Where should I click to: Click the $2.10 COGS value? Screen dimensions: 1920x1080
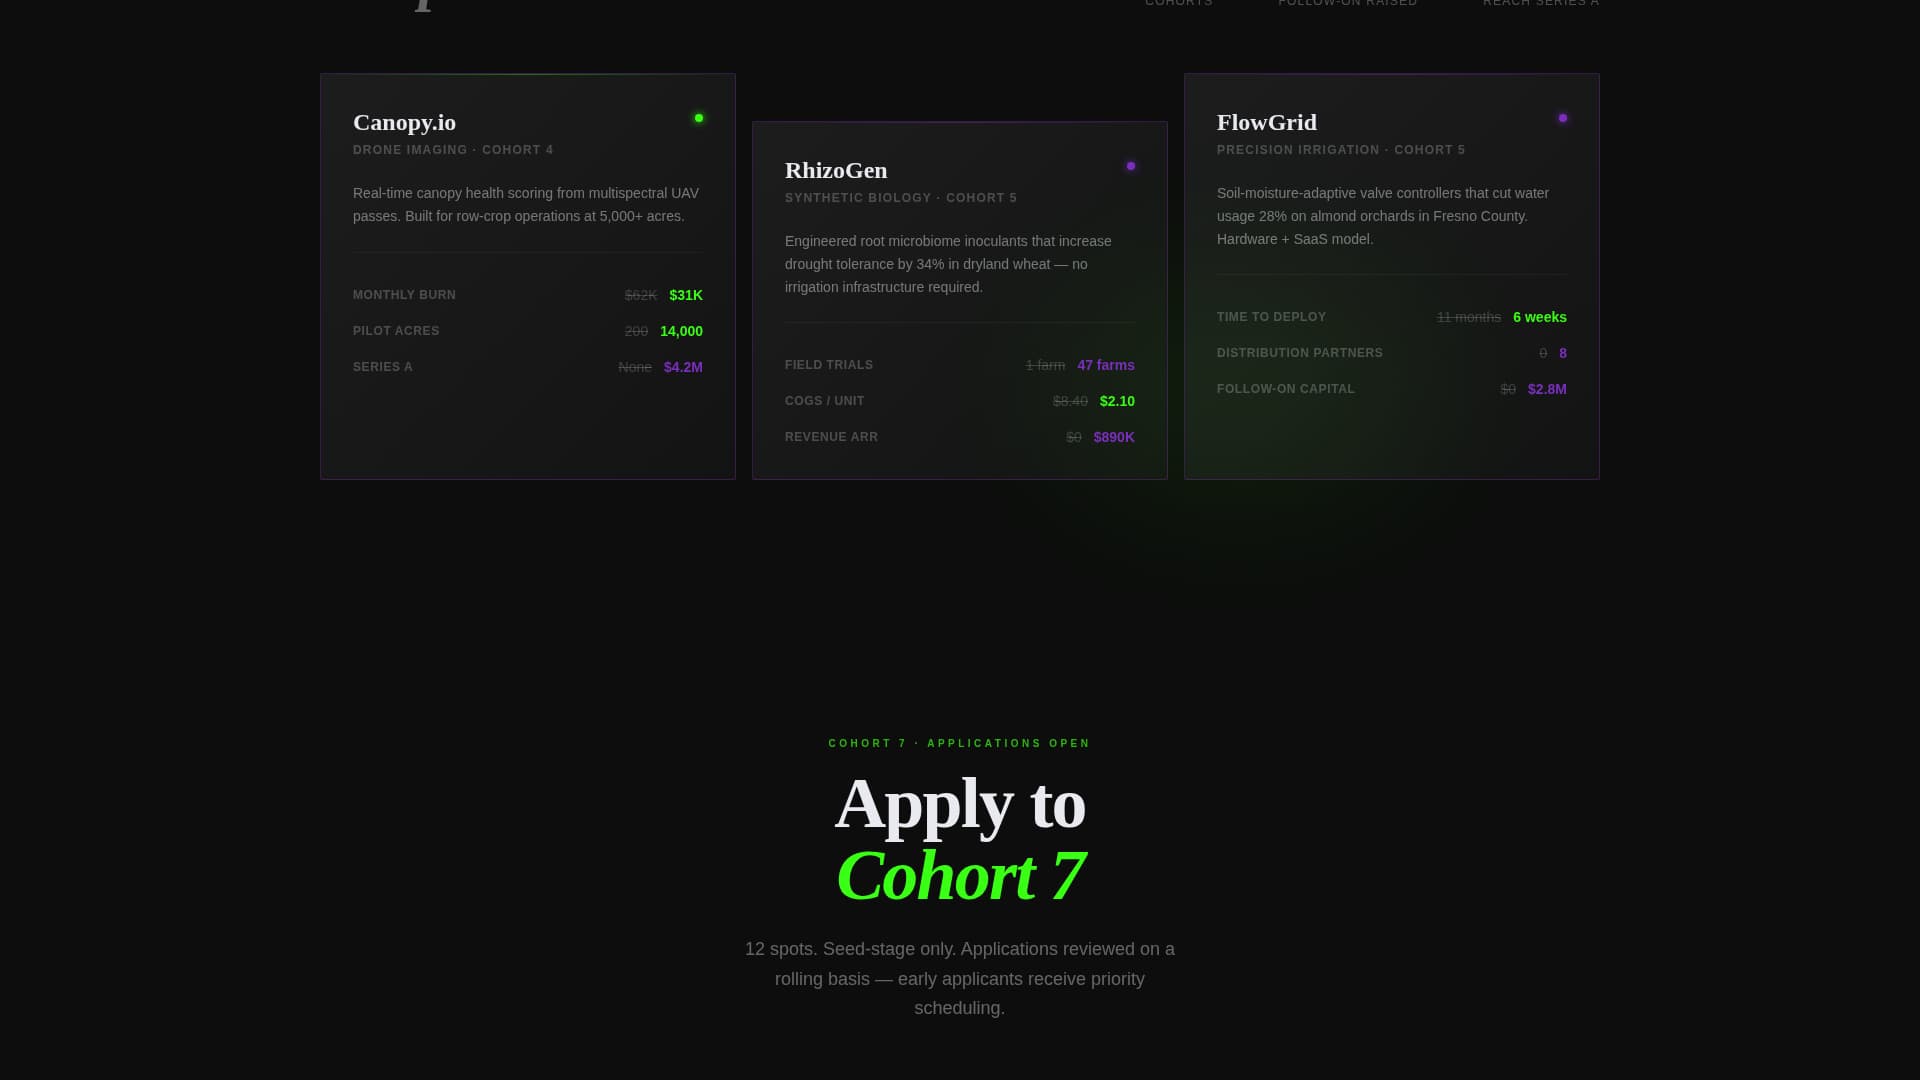[x=1117, y=401]
